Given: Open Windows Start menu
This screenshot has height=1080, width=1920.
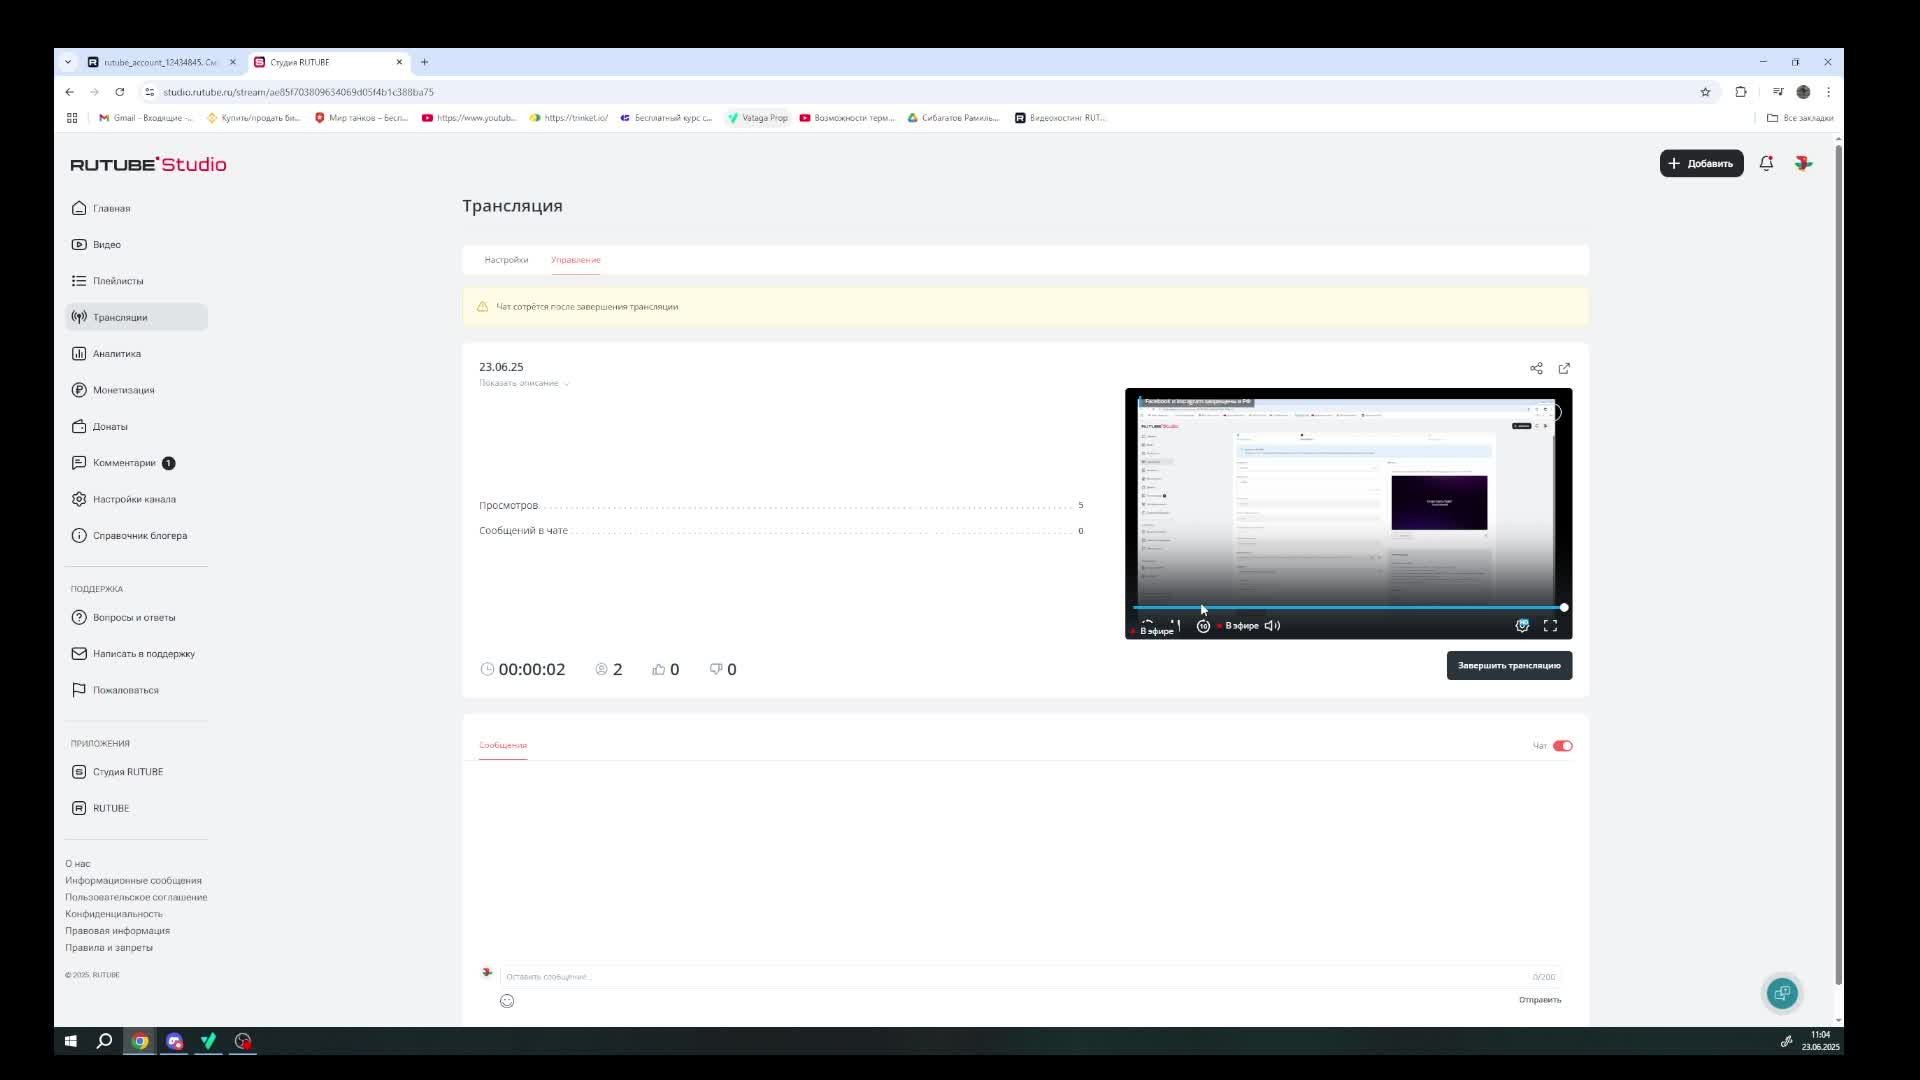Looking at the screenshot, I should 71,1041.
